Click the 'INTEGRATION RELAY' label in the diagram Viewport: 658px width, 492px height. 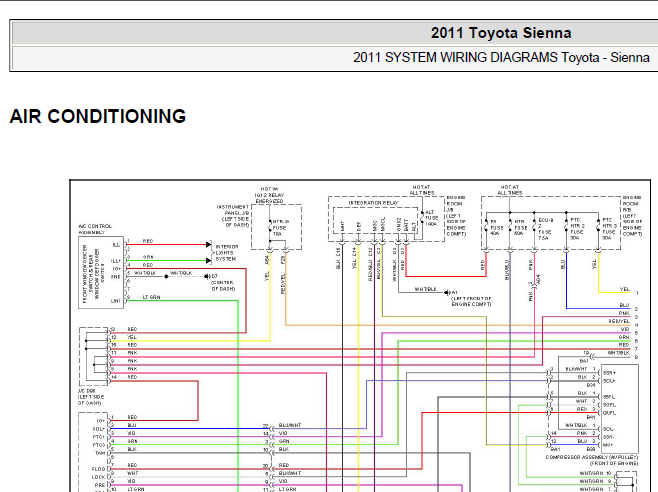coord(373,203)
